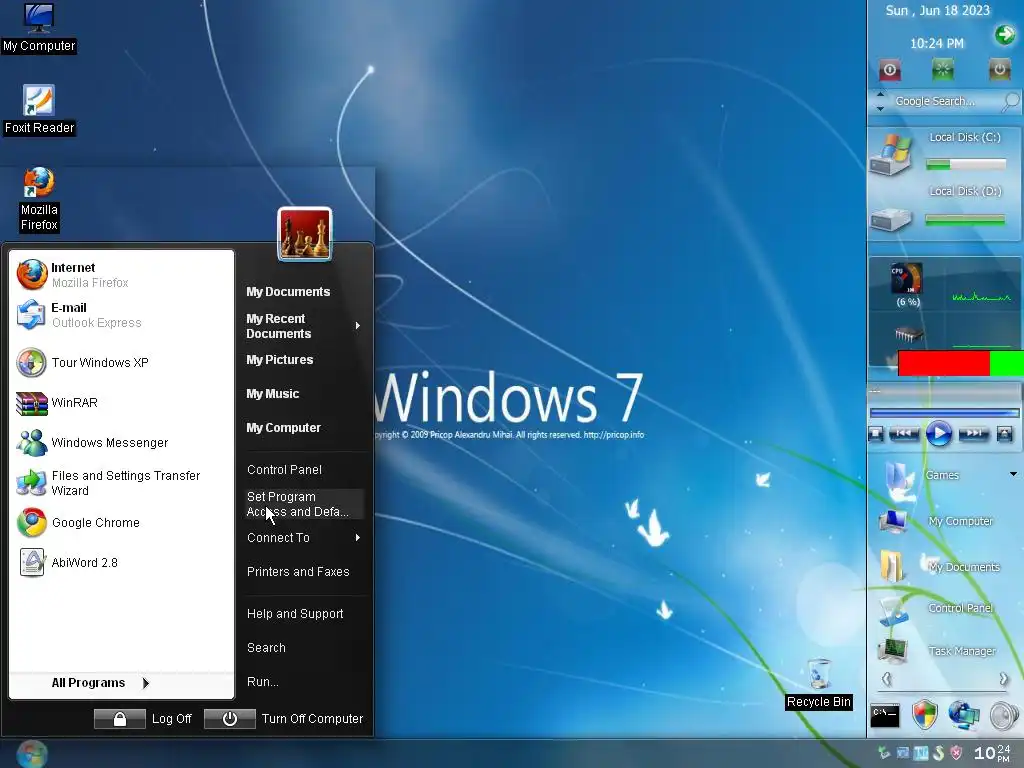Screen dimensions: 1024x768
Task: Click the Log Off button
Action: point(143,718)
